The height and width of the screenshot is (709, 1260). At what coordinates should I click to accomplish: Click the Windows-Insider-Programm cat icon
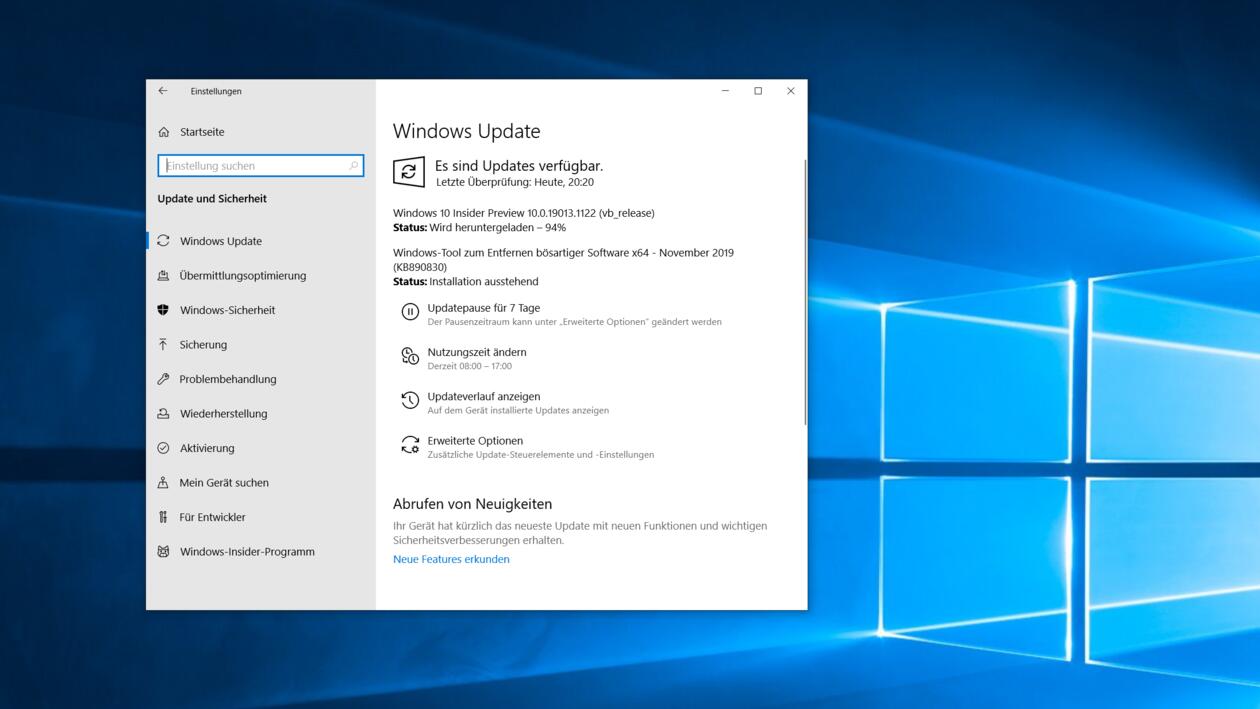point(164,552)
